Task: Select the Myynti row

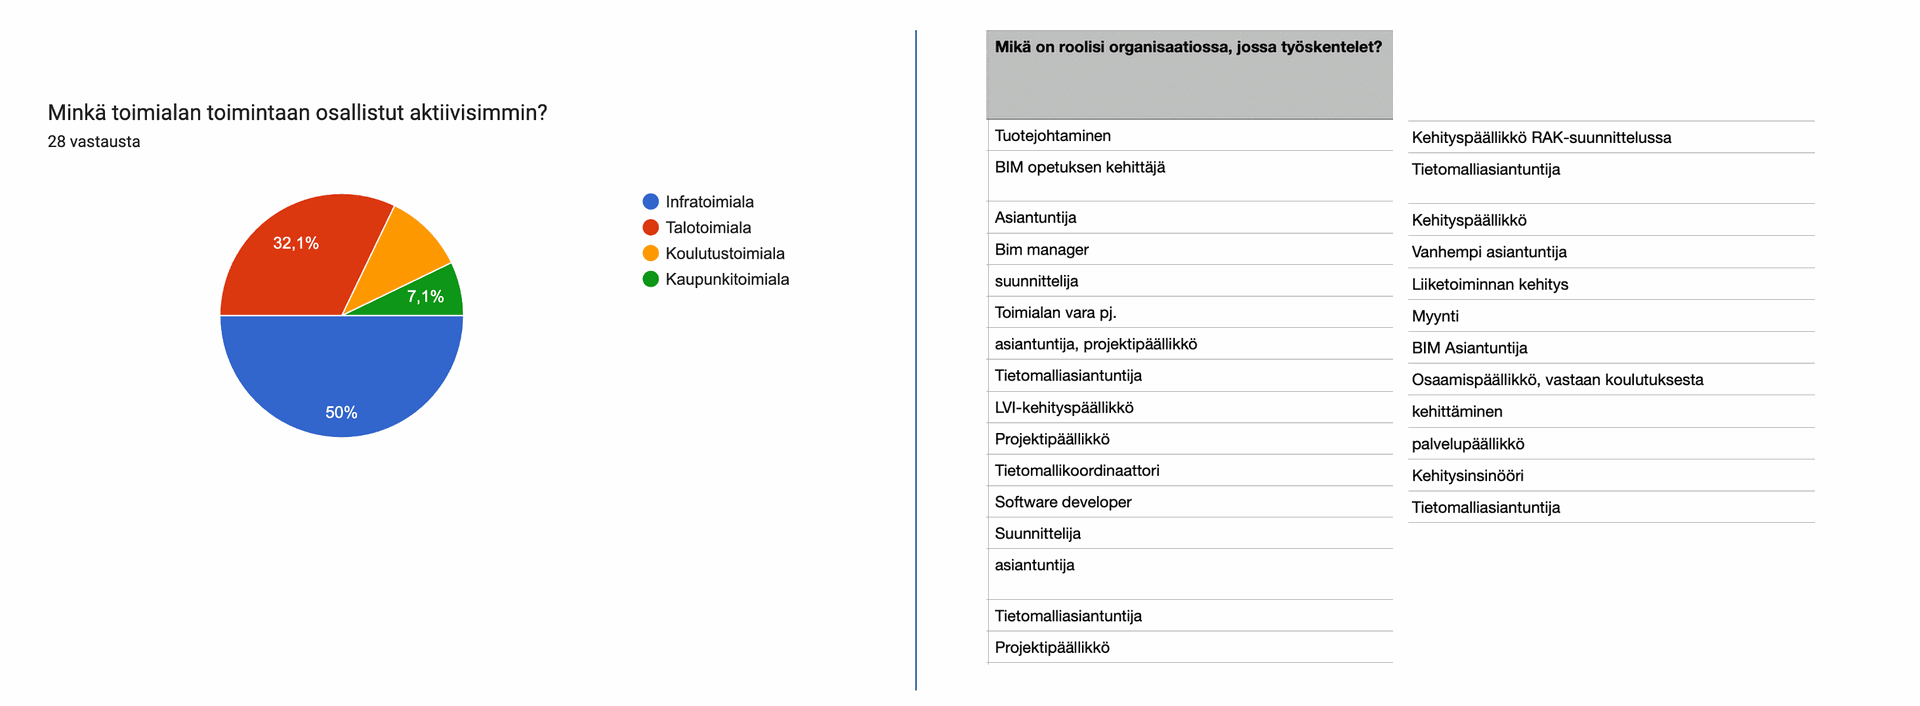Action: (1434, 317)
